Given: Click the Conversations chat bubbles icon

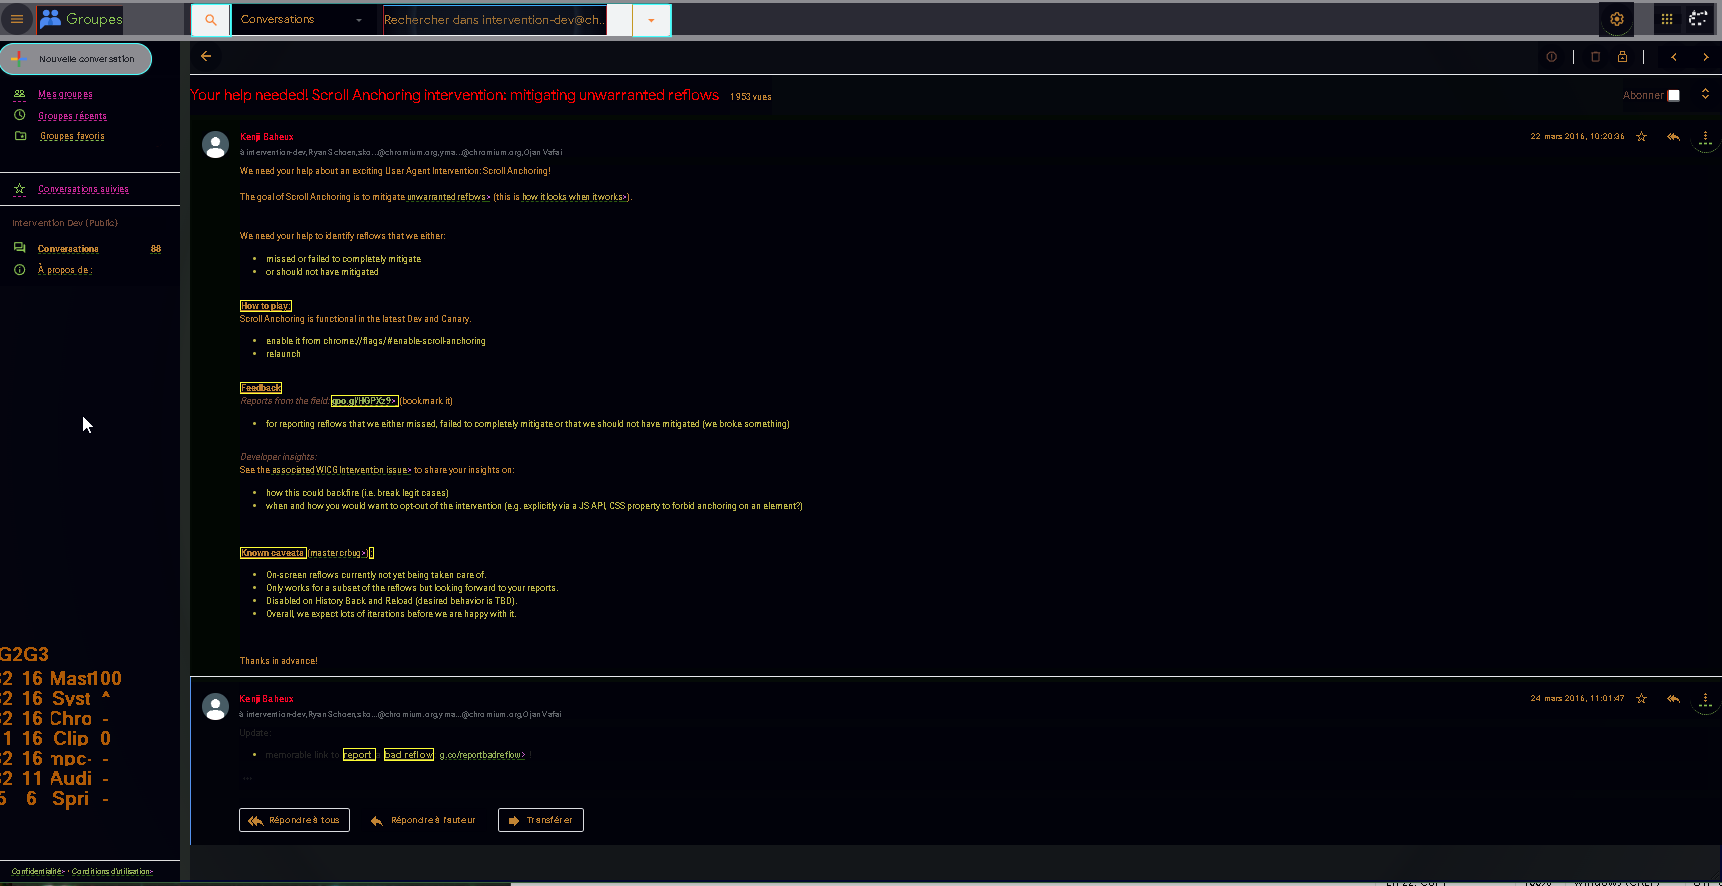Looking at the screenshot, I should tap(19, 248).
